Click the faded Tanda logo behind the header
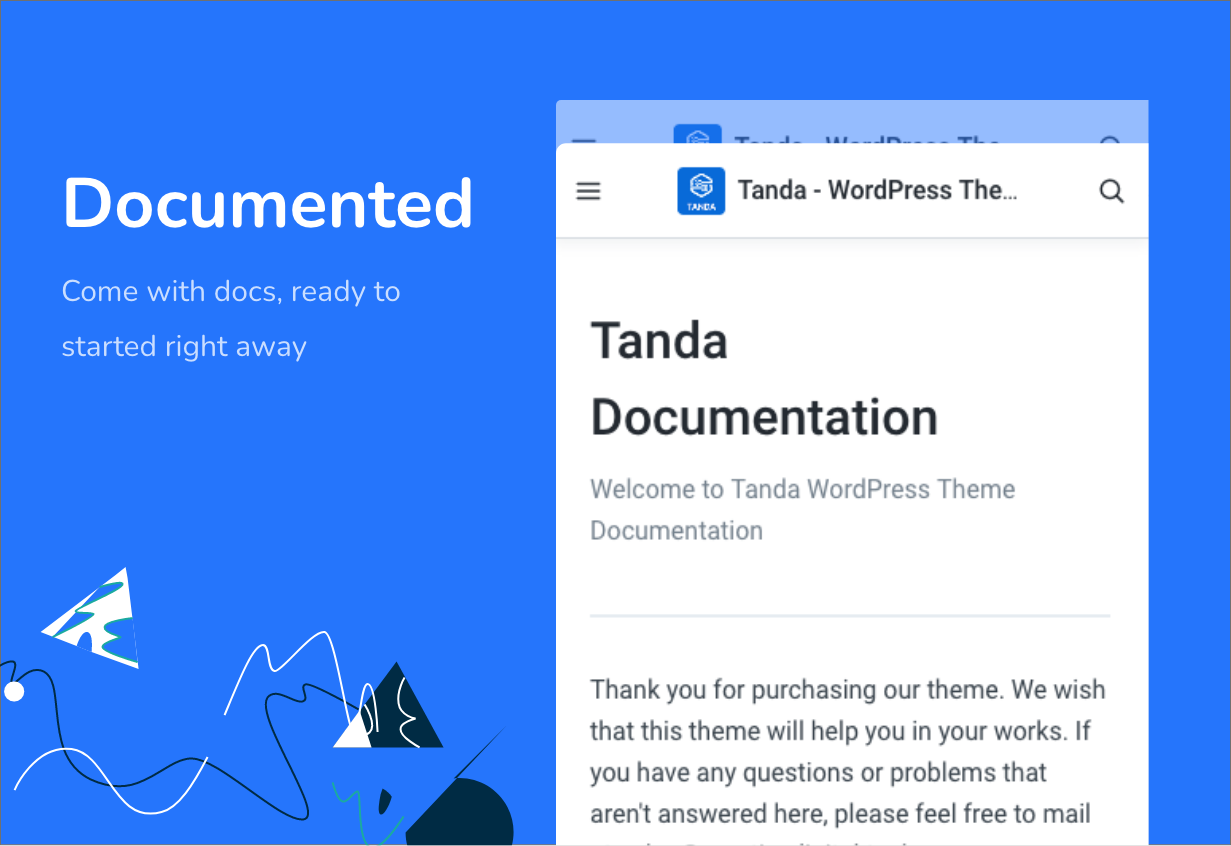This screenshot has width=1231, height=846. 697,137
